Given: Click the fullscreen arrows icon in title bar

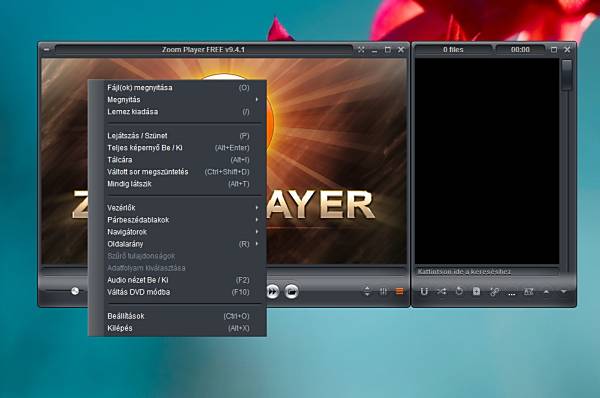Looking at the screenshot, I should tap(361, 49).
